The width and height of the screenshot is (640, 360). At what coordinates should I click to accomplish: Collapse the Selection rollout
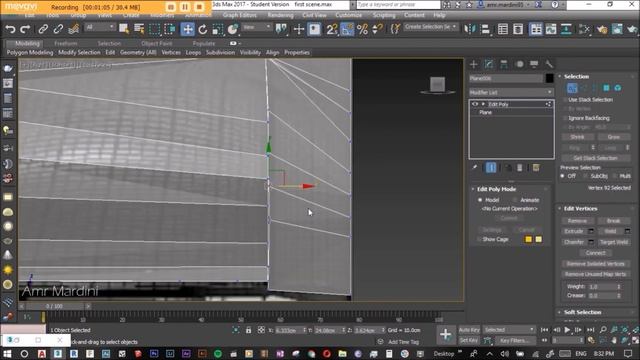pos(576,76)
